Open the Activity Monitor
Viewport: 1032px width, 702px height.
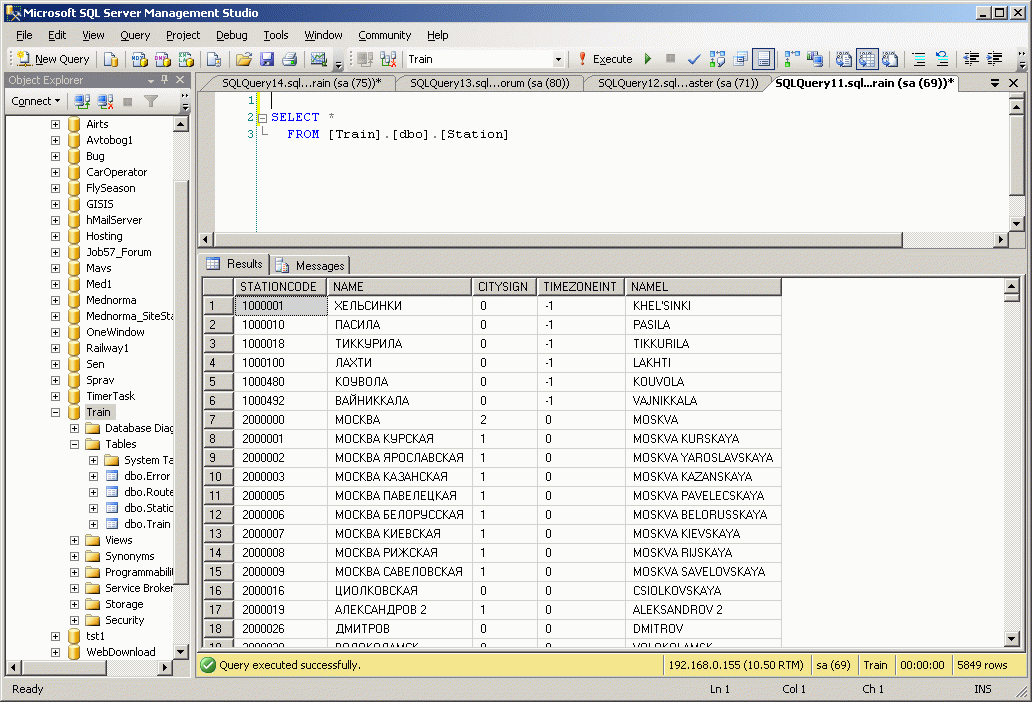point(319,59)
